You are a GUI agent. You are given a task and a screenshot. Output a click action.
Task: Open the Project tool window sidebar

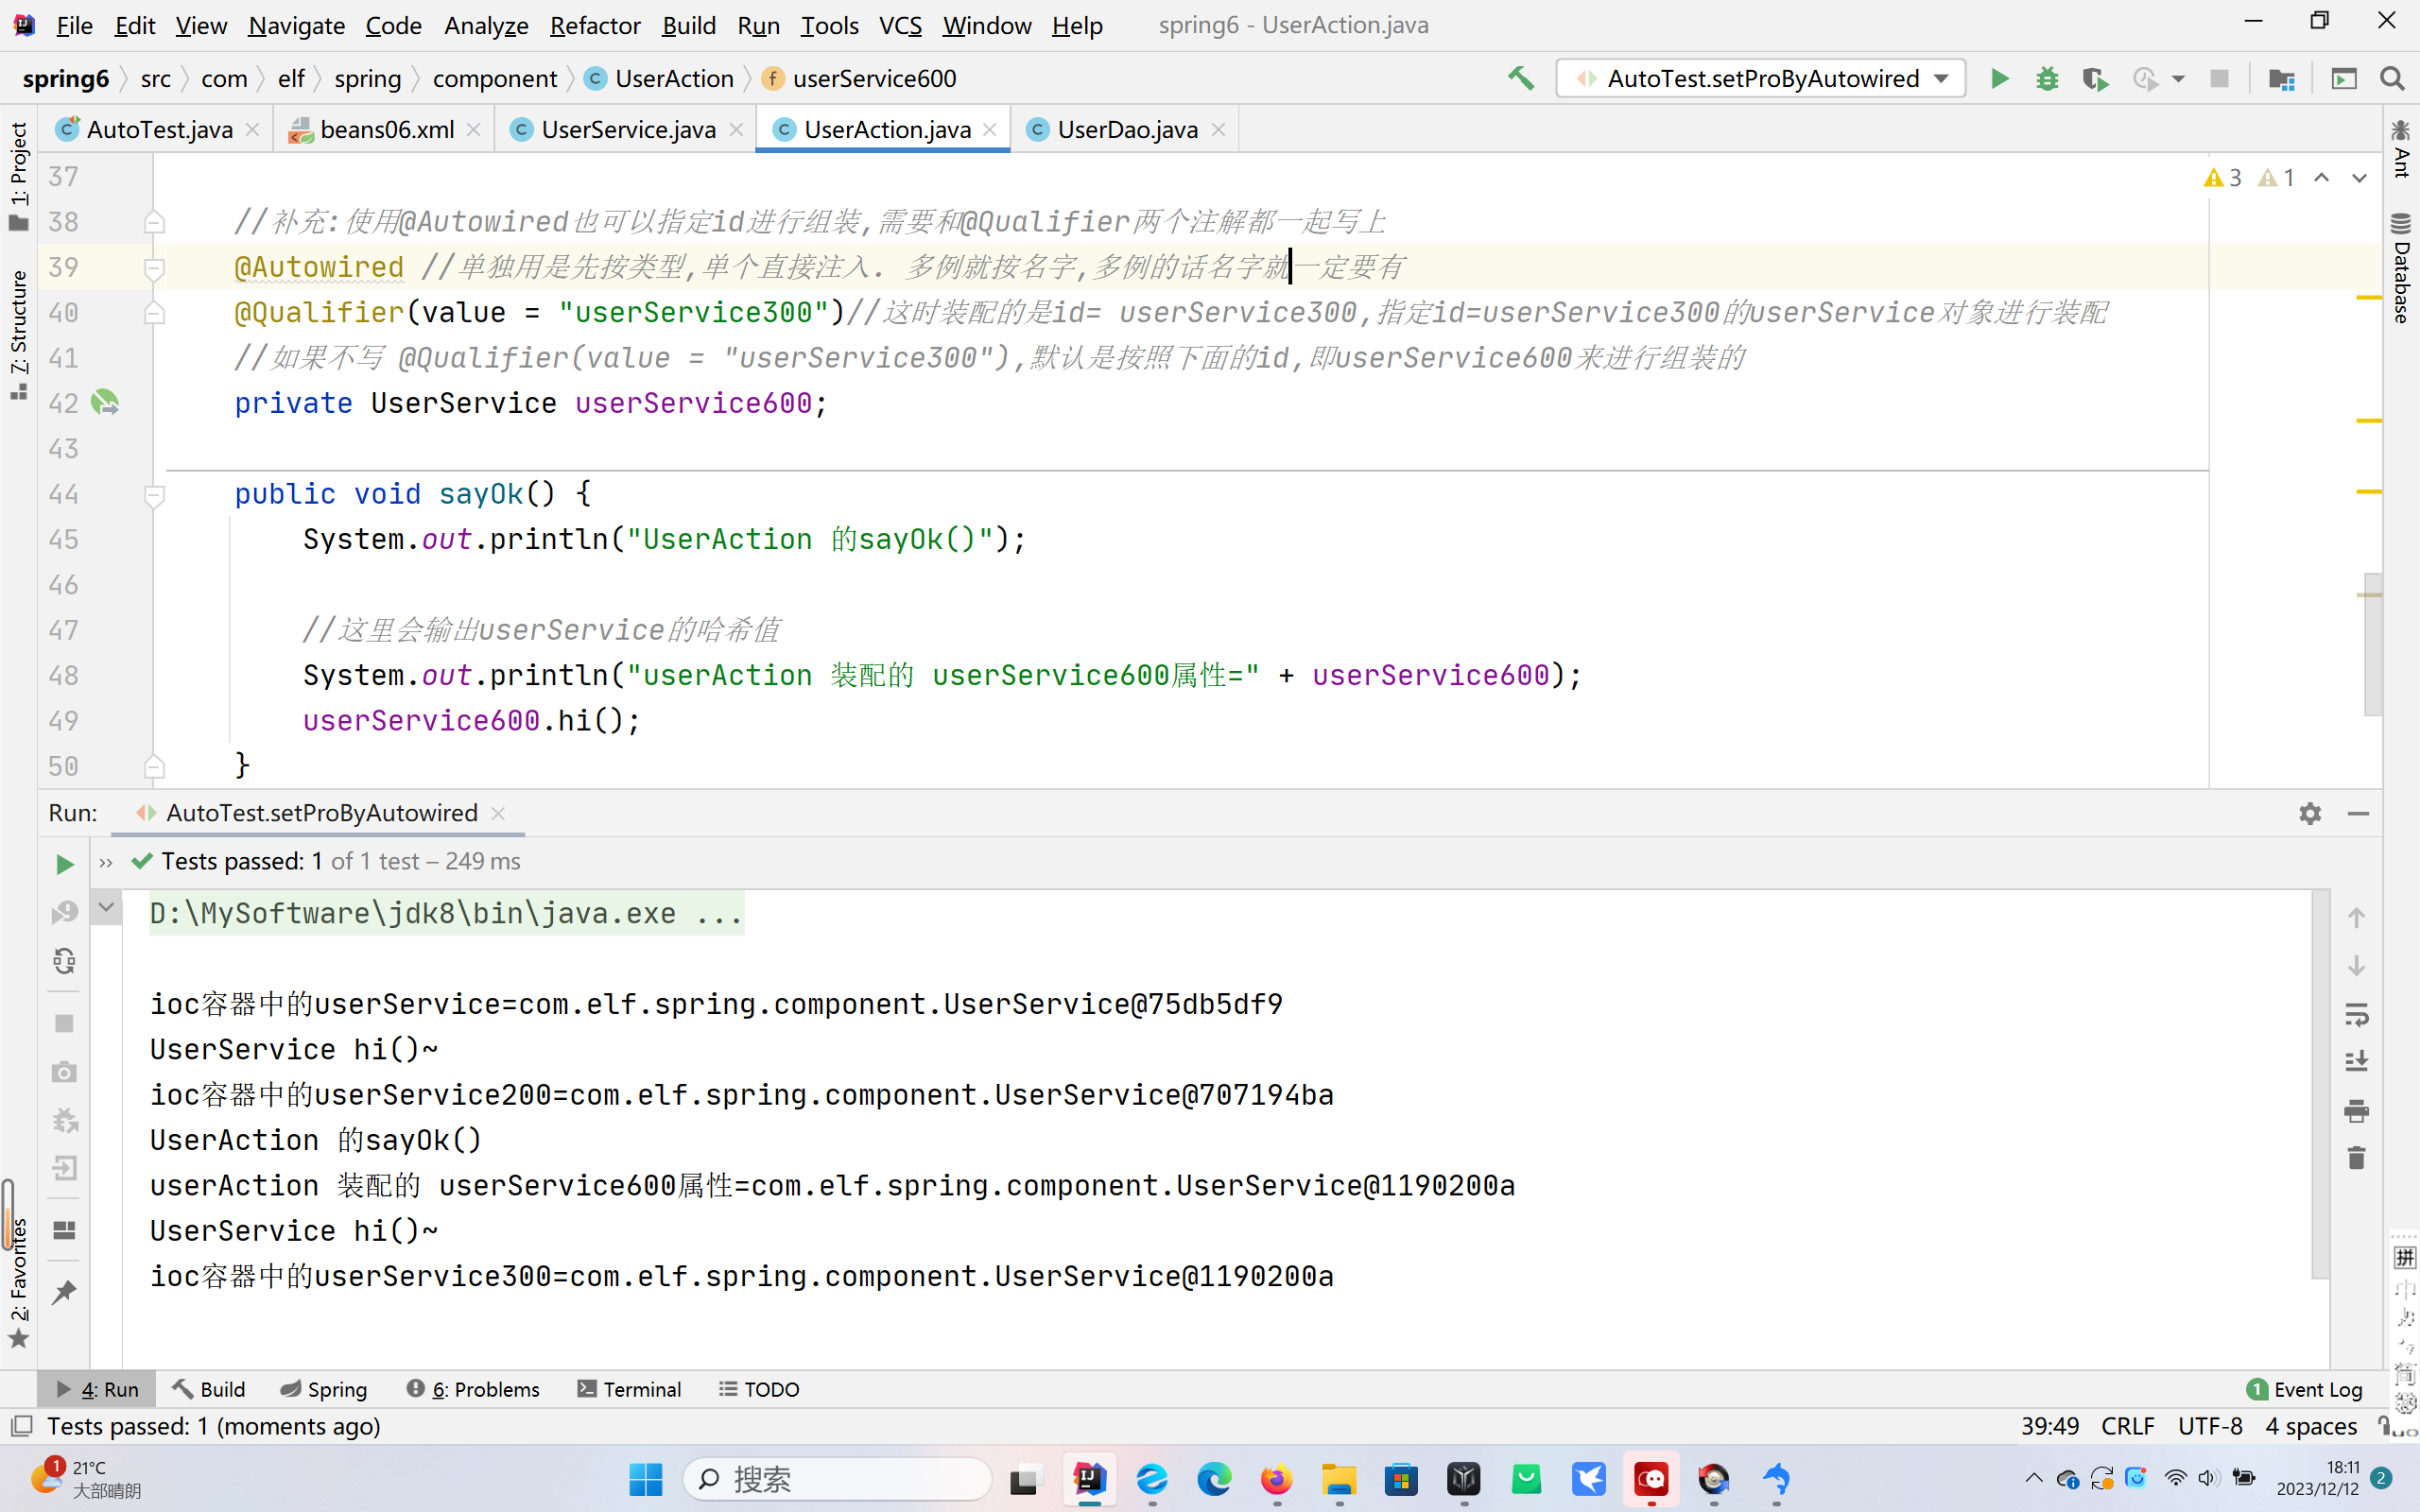[x=18, y=177]
